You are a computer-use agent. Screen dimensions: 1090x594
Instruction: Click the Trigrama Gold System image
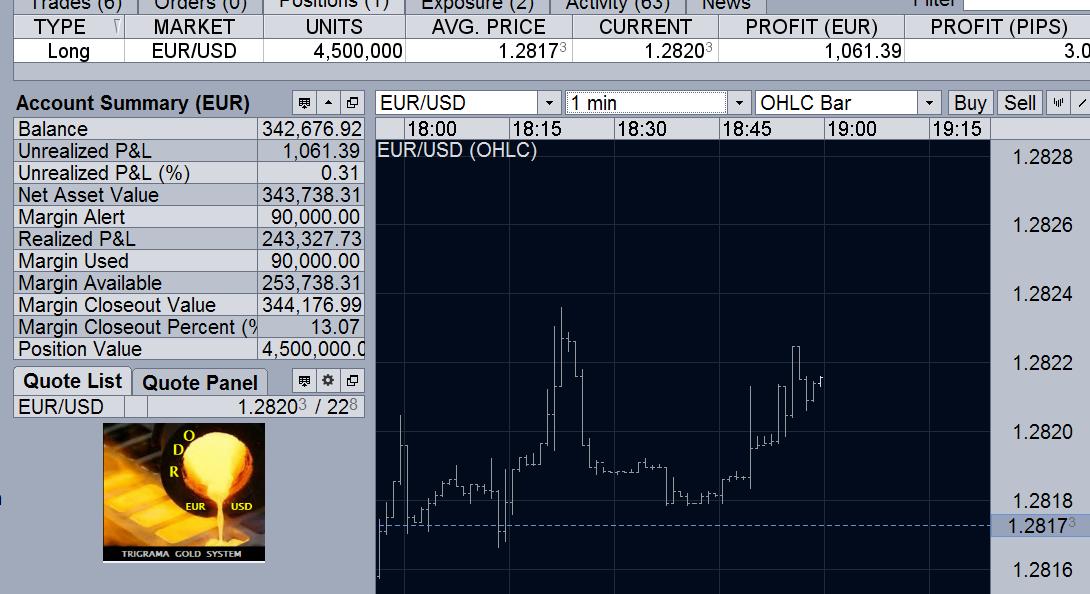click(184, 492)
